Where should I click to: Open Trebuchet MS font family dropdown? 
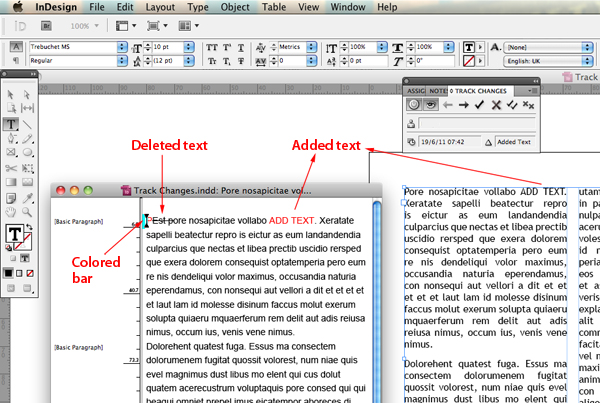click(122, 47)
